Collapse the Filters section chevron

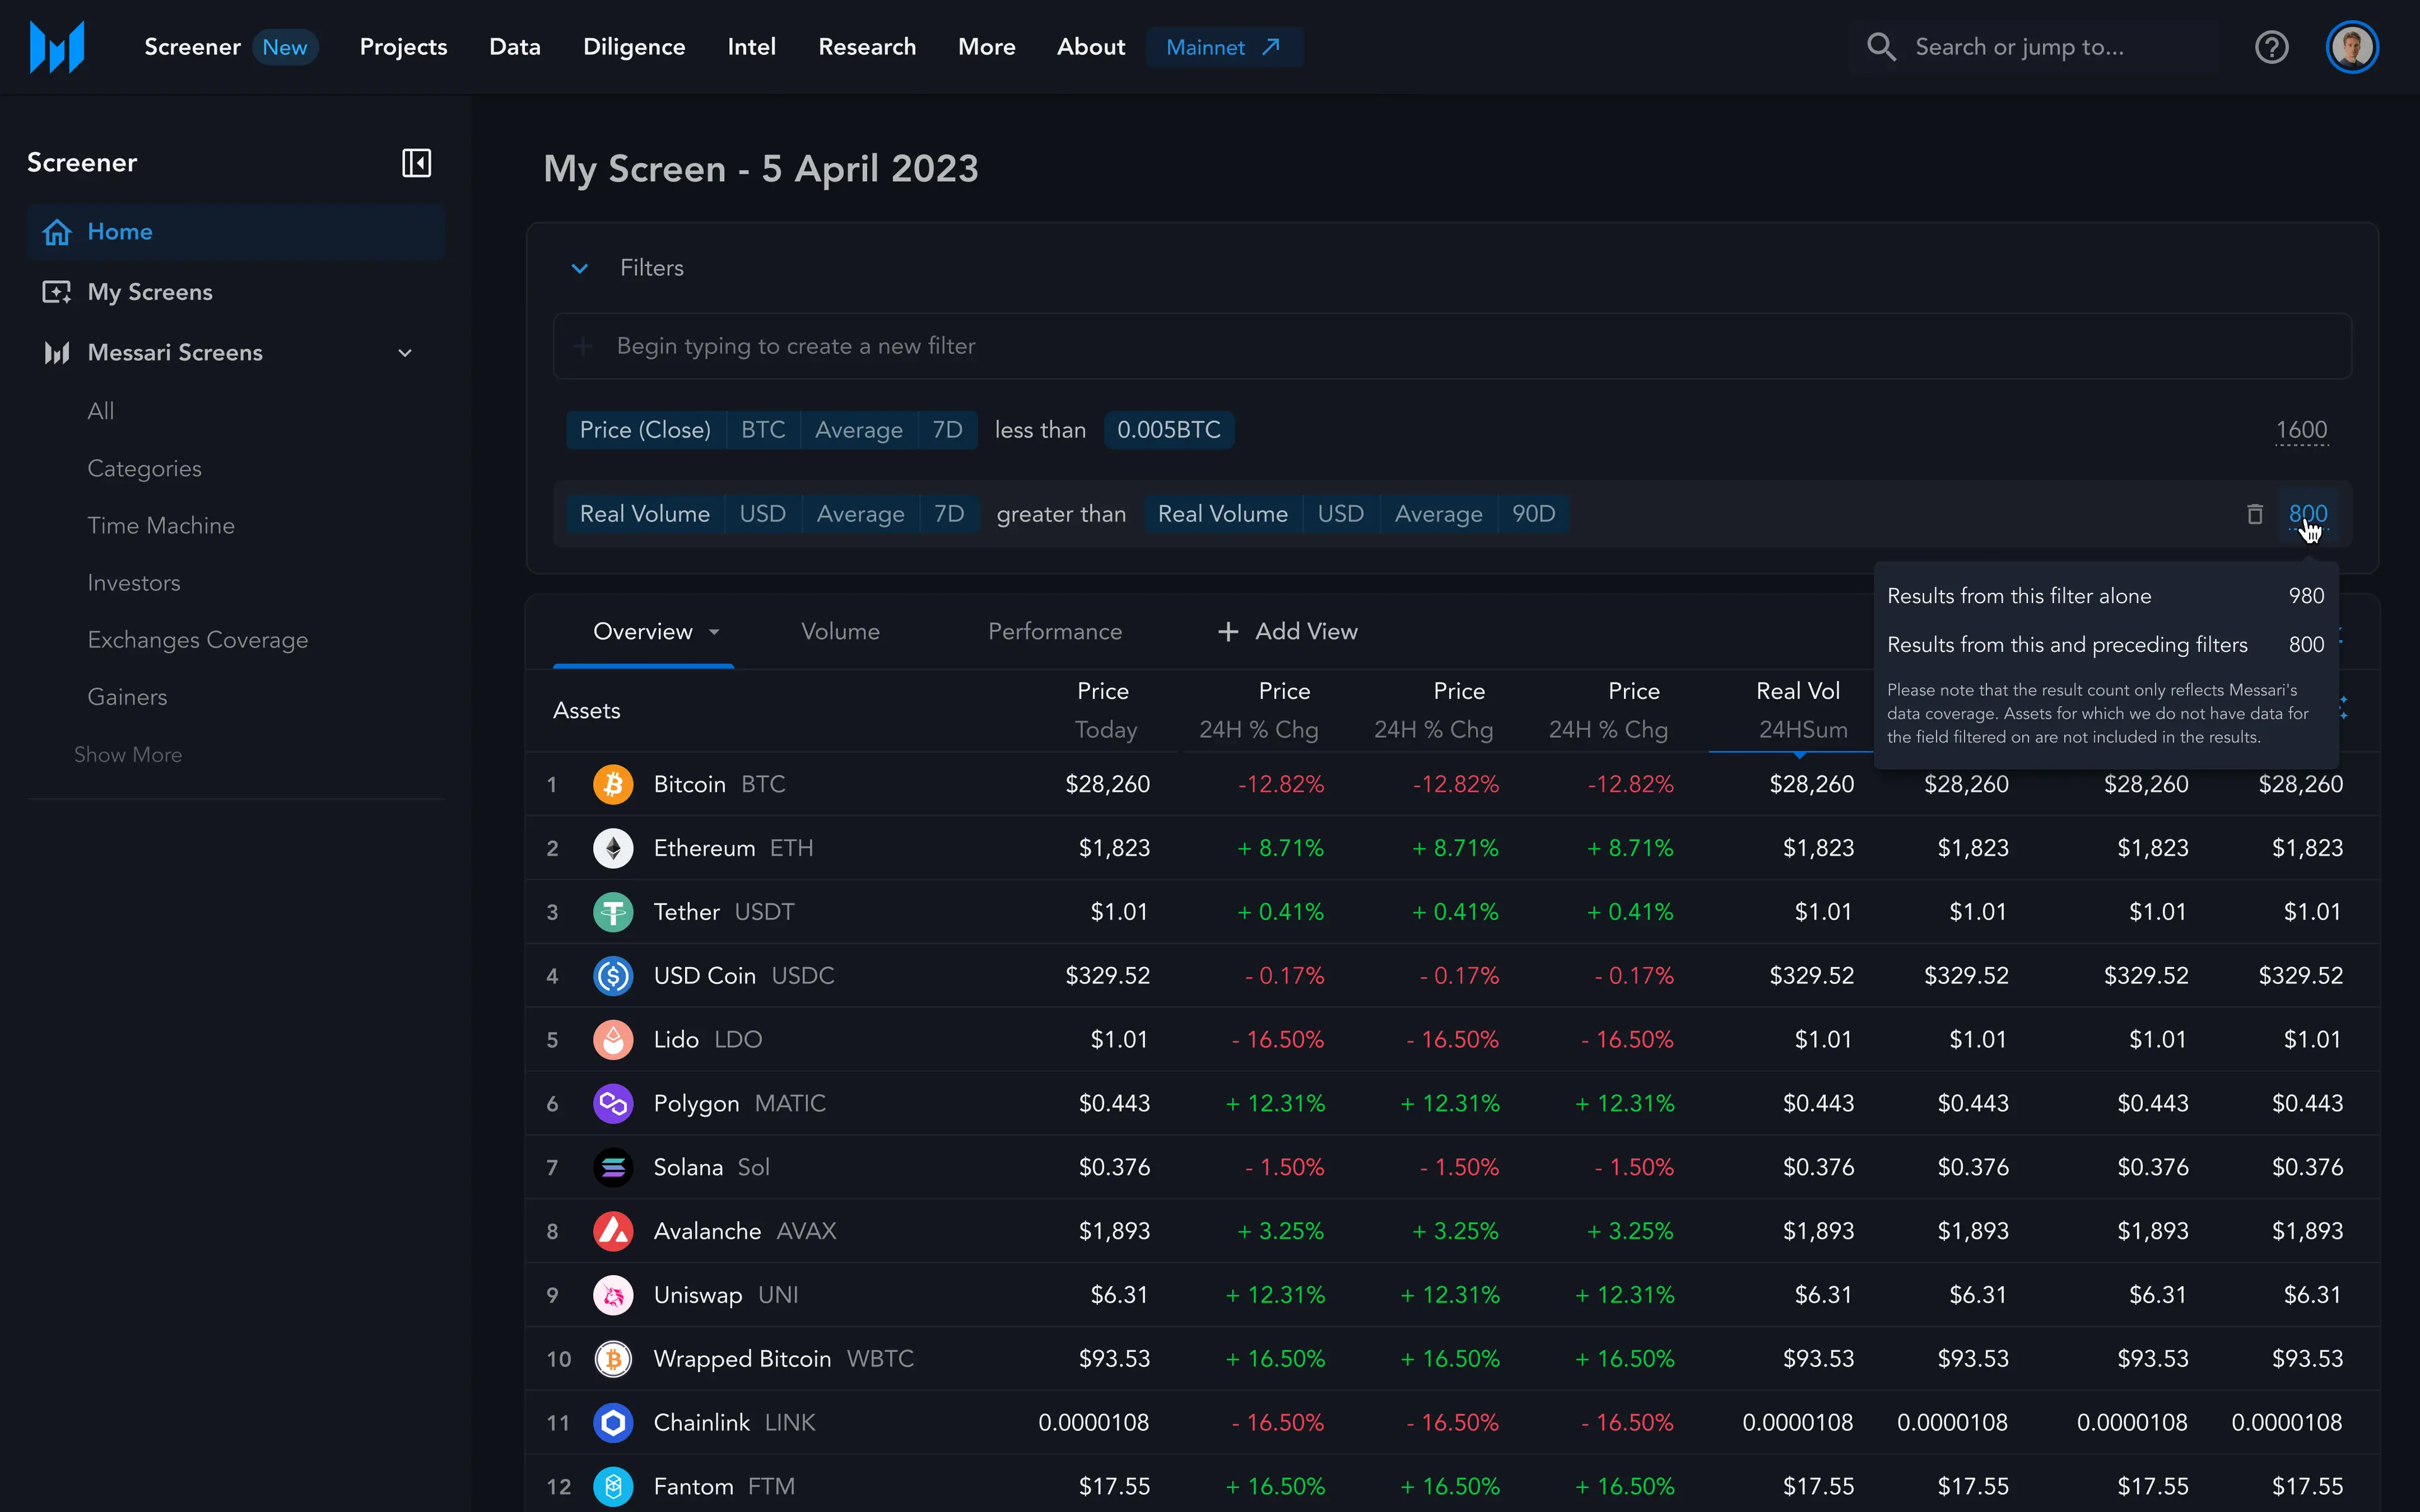tap(579, 268)
